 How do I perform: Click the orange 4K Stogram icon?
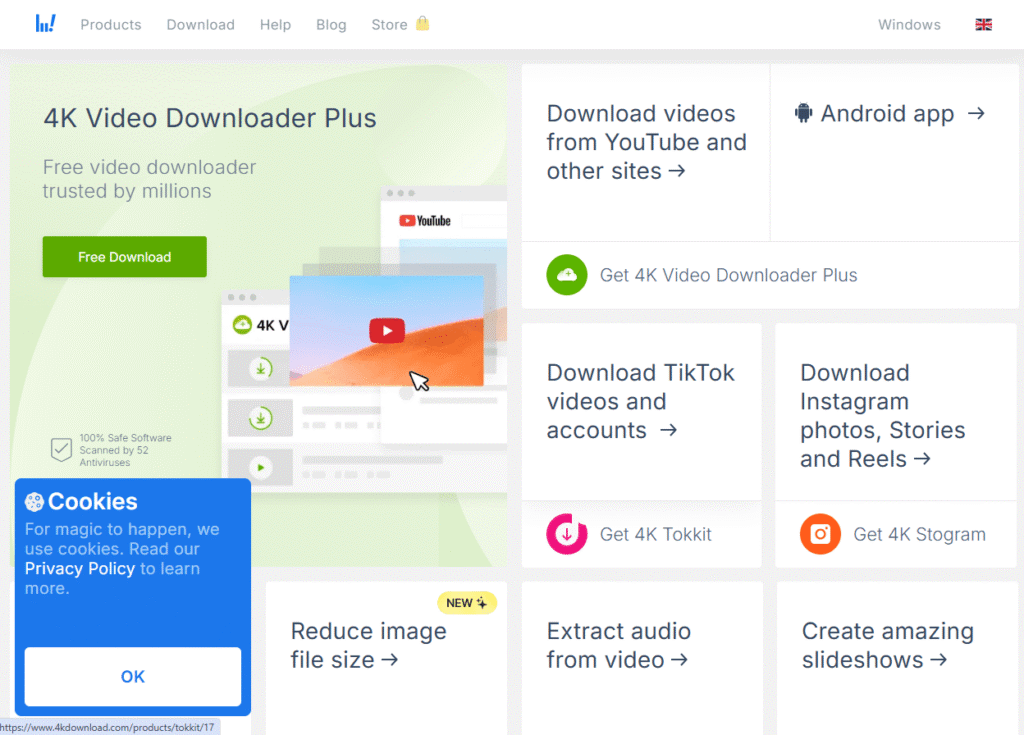click(820, 534)
